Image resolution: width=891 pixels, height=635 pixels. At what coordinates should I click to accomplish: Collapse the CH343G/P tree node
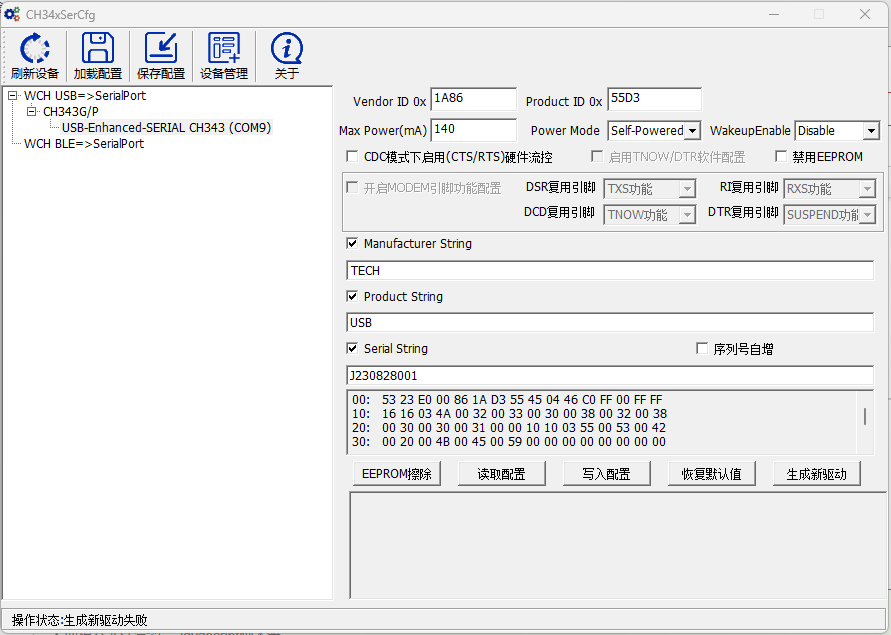32,112
